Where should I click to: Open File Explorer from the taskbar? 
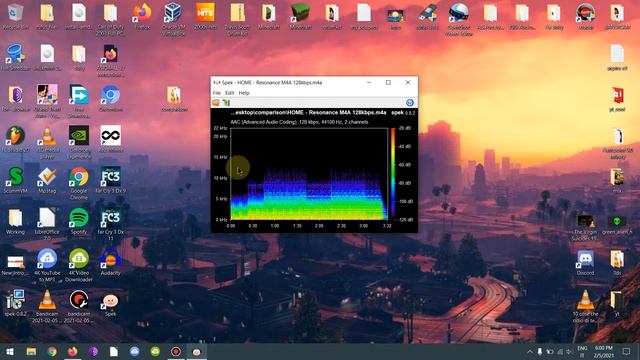click(x=31, y=351)
